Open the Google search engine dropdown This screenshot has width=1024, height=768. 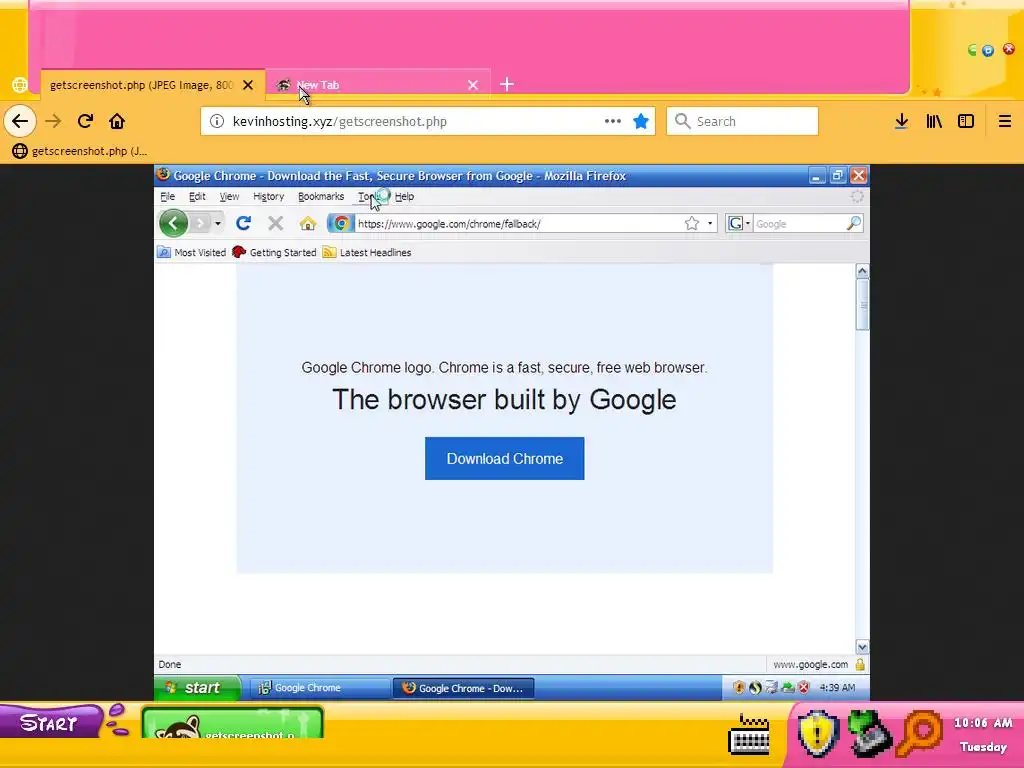click(739, 223)
